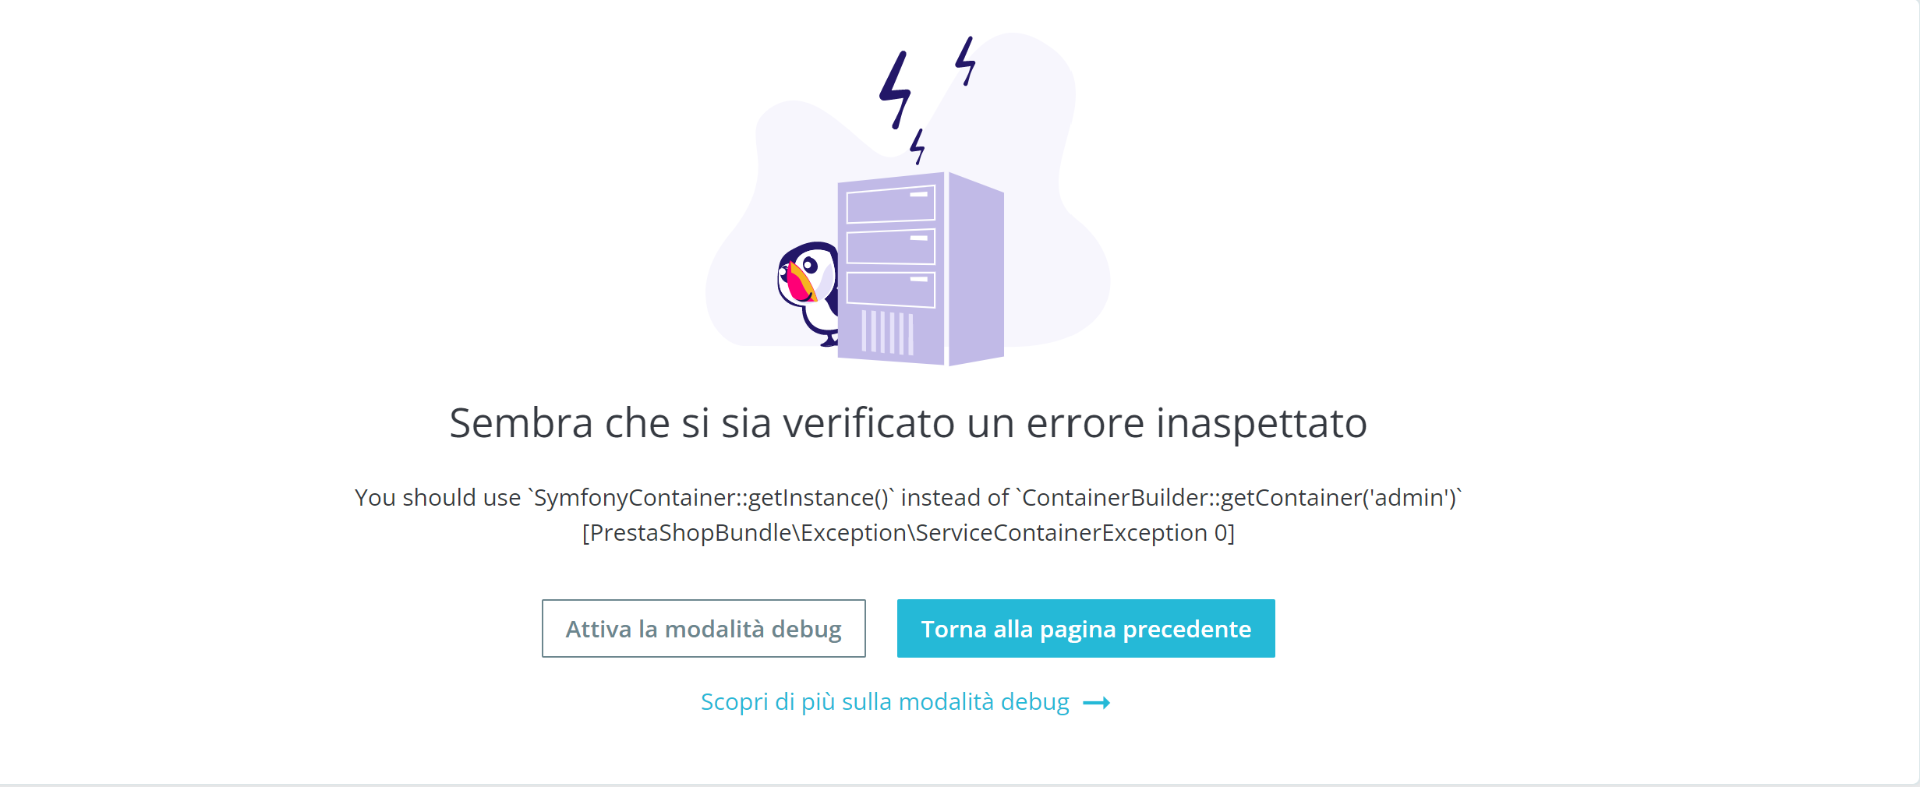Click the tiny lightning bolt just above server
This screenshot has height=787, width=1920.
pyautogui.click(x=917, y=146)
